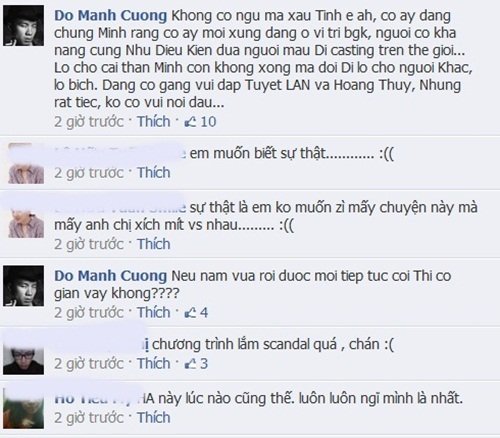The height and width of the screenshot is (438, 500).
Task: Click Thích under 'luôn luôn ngĩ mình là nhất'
Action: click(154, 418)
